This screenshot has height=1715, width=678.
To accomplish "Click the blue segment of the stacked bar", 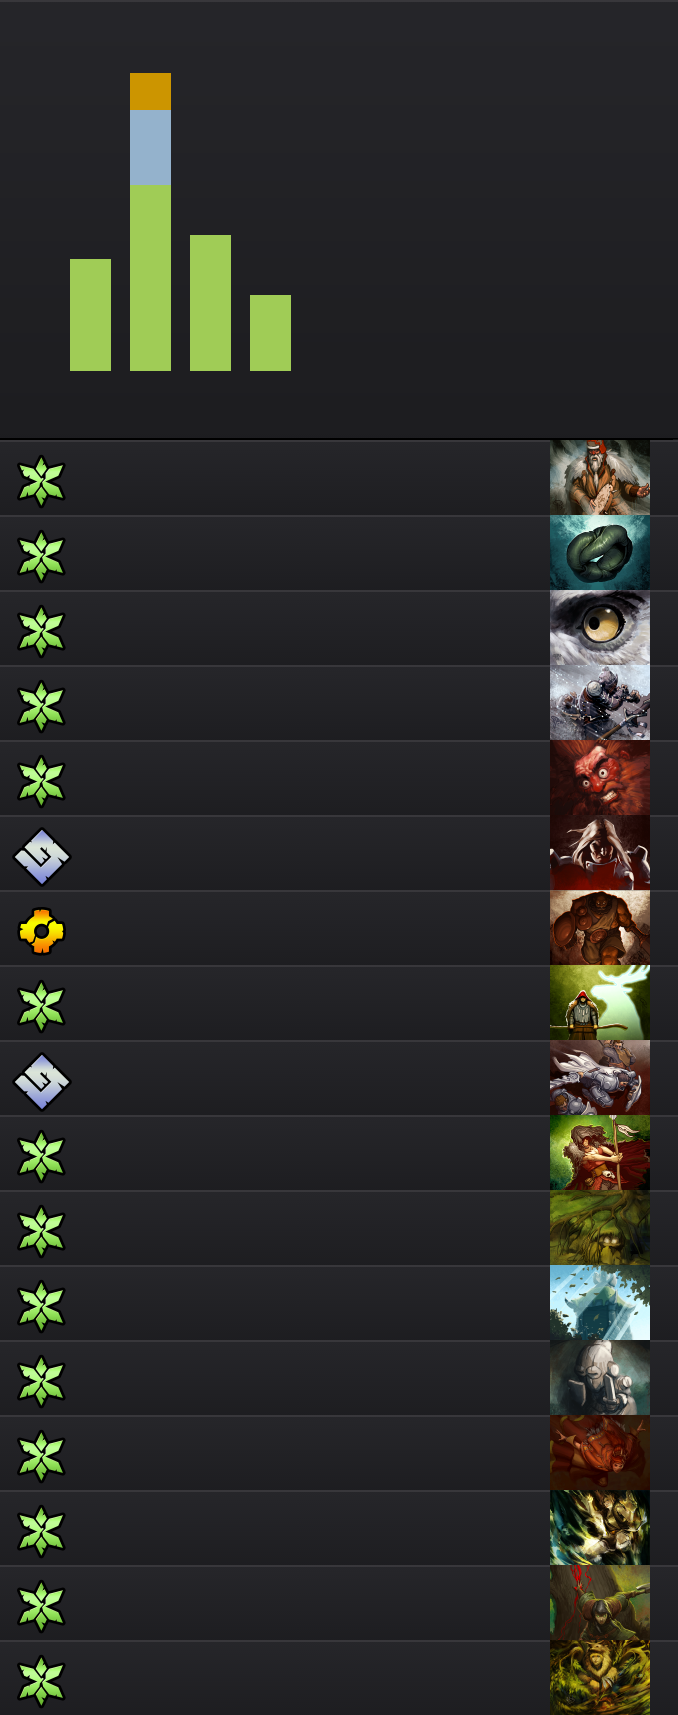I will pyautogui.click(x=150, y=148).
